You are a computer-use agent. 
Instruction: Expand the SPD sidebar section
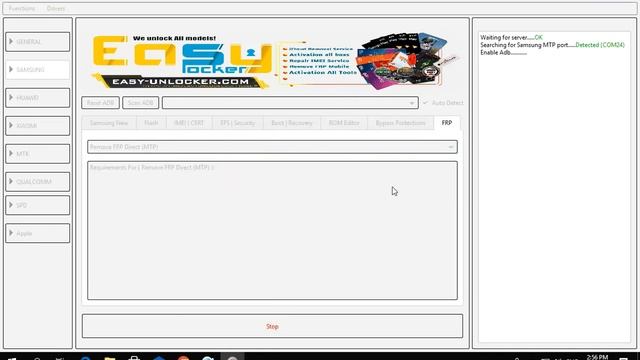(x=38, y=205)
